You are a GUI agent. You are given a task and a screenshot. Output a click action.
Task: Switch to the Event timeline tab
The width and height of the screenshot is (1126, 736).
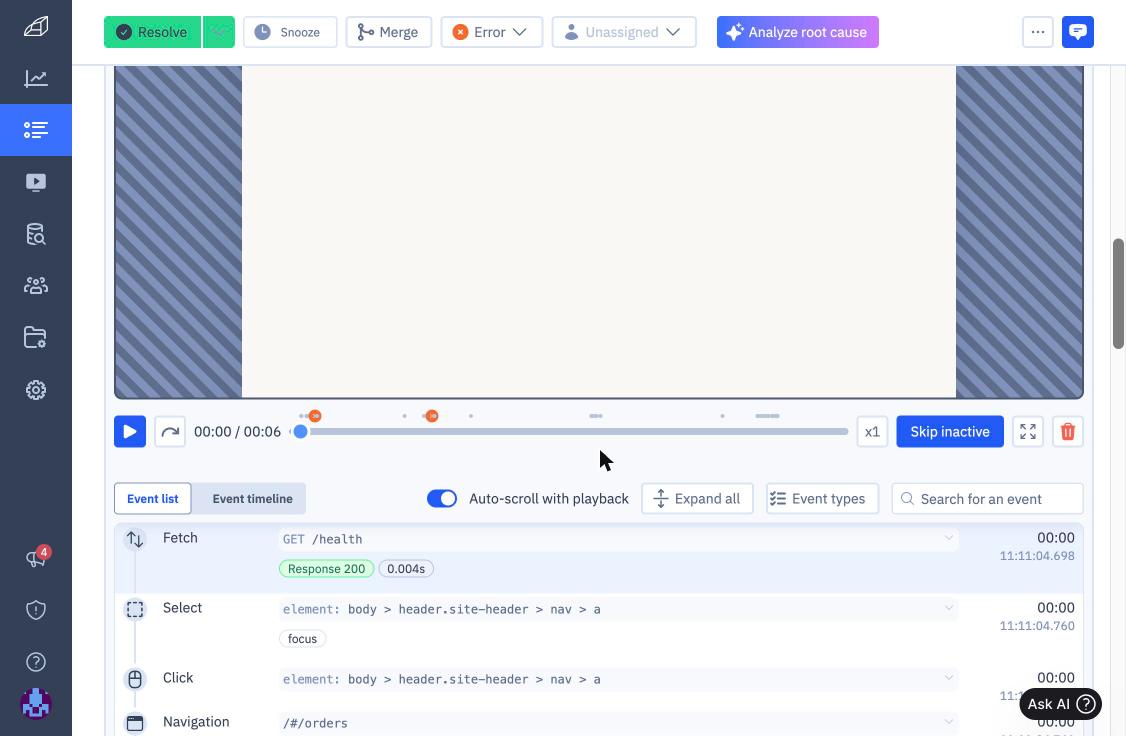click(252, 499)
